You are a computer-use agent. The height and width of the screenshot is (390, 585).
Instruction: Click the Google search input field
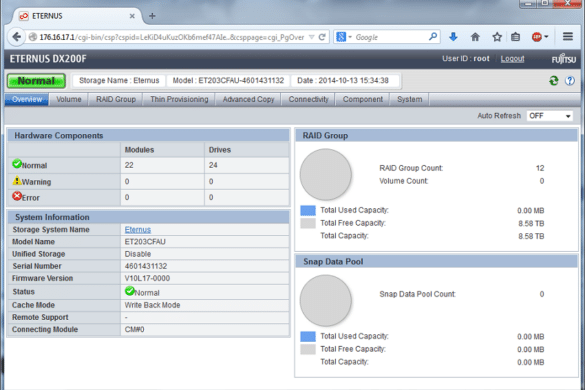click(391, 37)
